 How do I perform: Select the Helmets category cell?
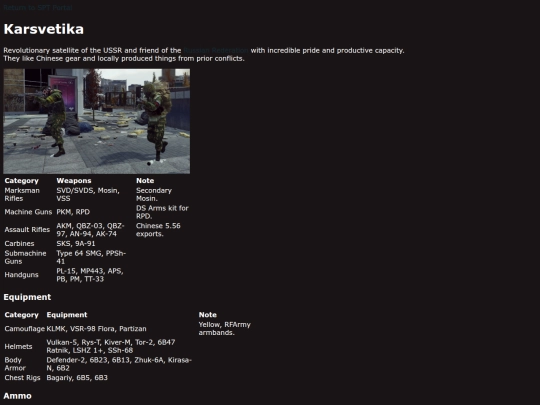pyautogui.click(x=18, y=346)
